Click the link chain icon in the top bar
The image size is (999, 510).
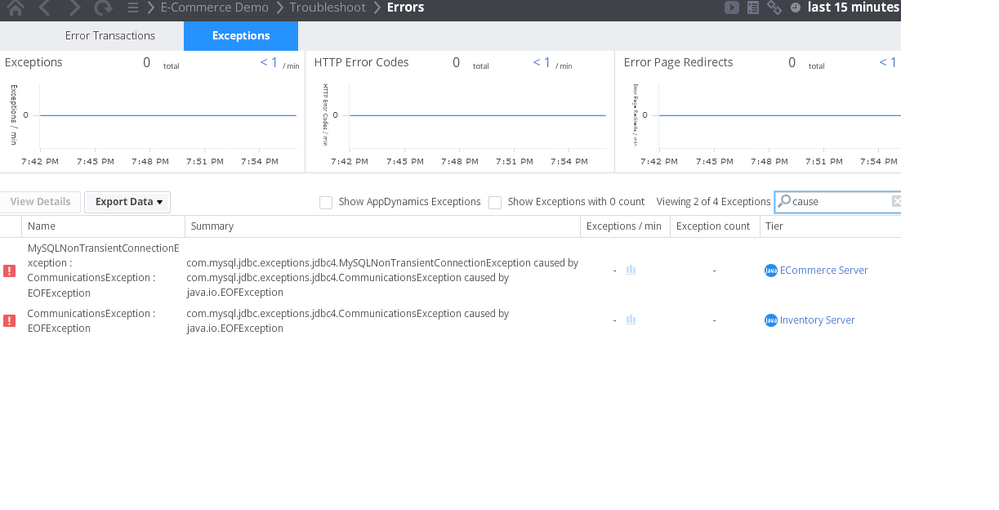774,8
